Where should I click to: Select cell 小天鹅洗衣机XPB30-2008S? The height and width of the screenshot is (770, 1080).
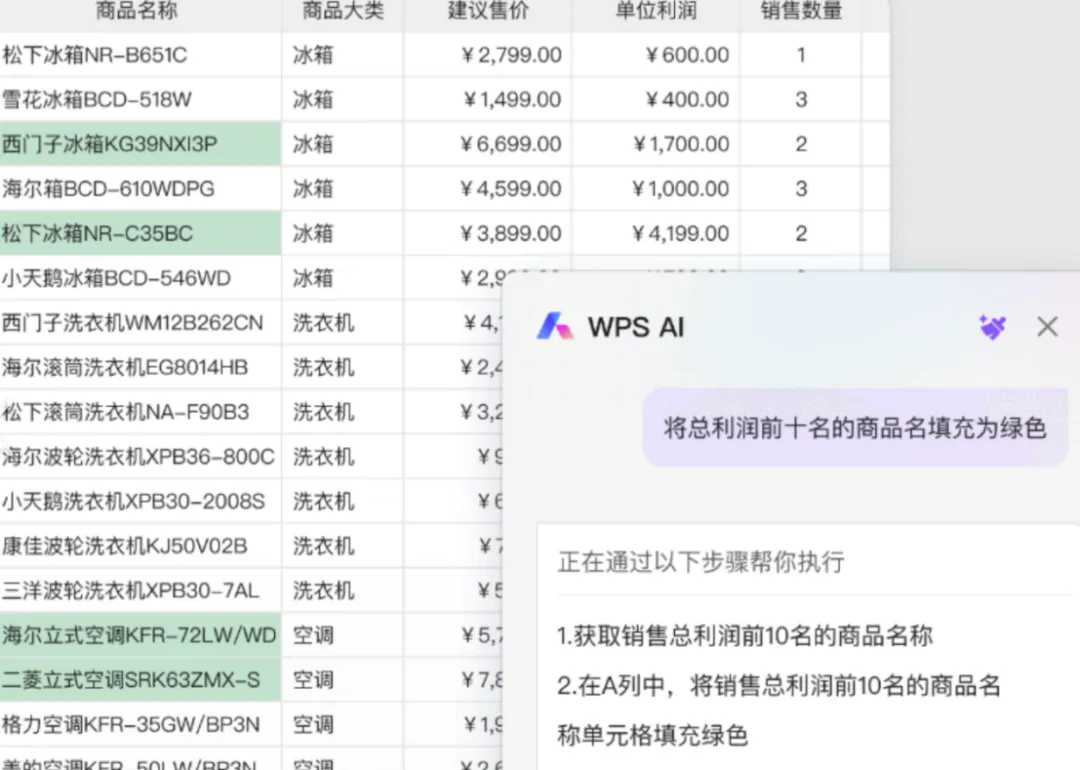141,501
